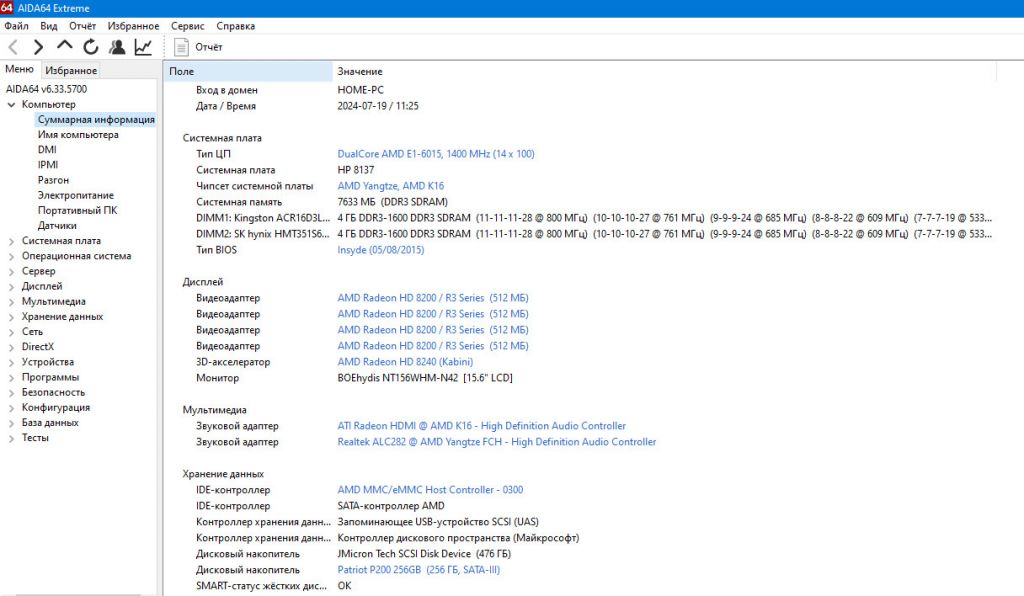Expand the Мультимедиа tree node

[x=11, y=302]
